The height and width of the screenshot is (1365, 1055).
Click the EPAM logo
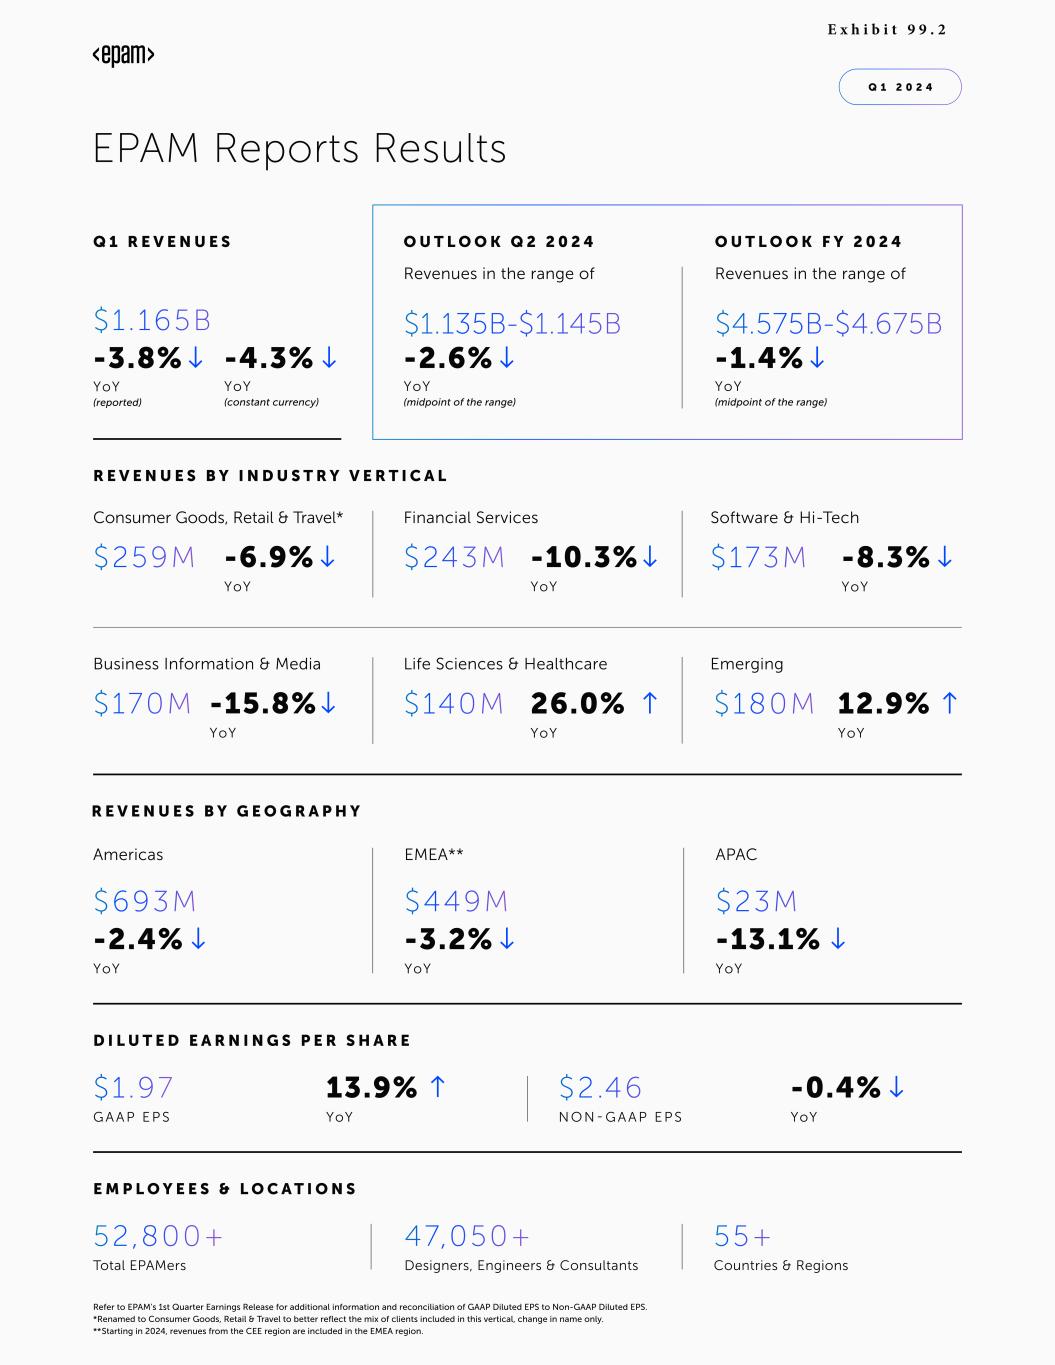pyautogui.click(x=123, y=56)
